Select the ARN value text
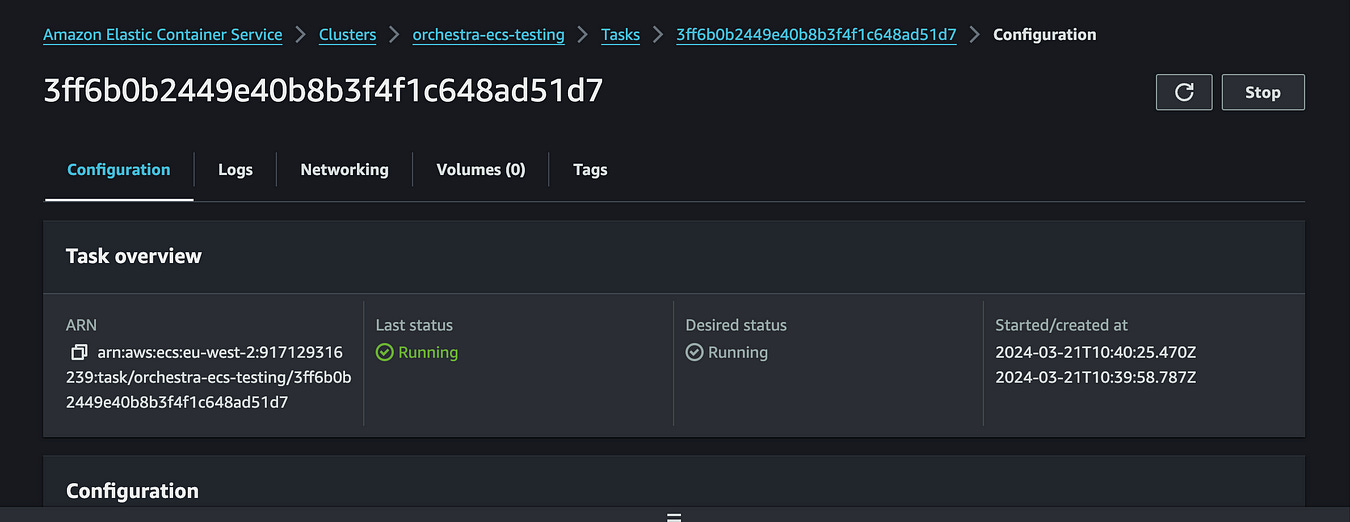1350x522 pixels. pos(208,378)
